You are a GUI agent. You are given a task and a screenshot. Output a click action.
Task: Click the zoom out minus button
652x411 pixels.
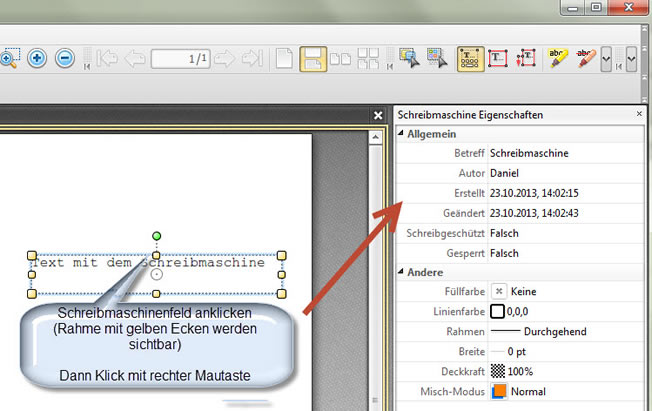coord(65,58)
